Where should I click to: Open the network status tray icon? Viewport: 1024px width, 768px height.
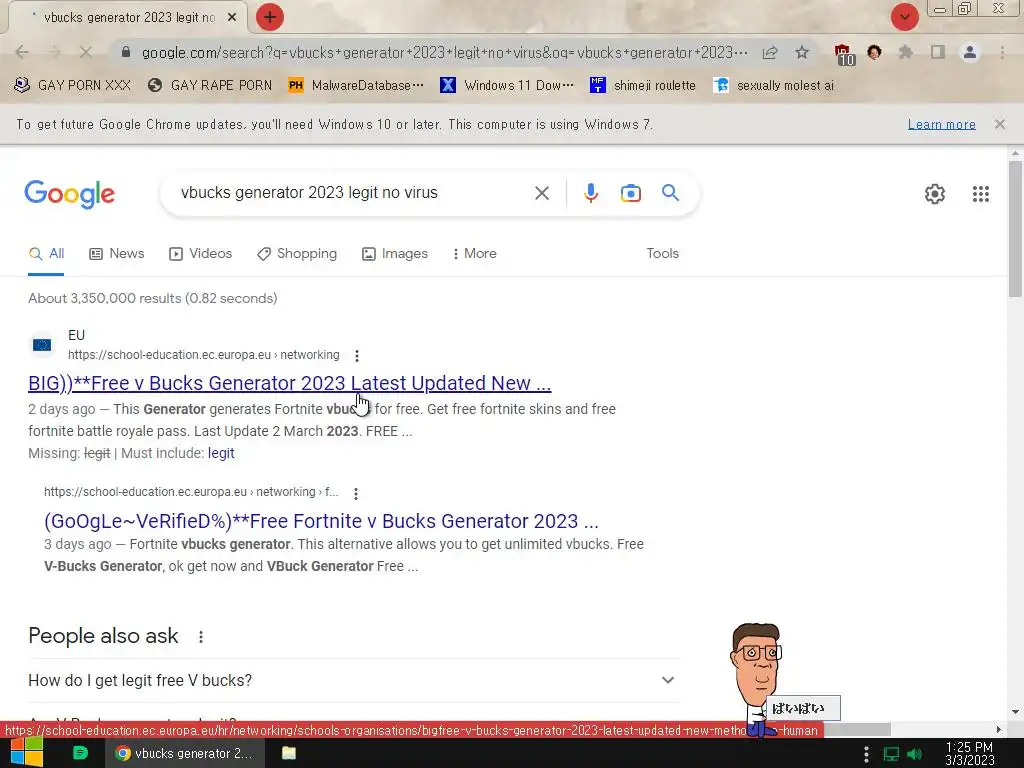[891, 754]
